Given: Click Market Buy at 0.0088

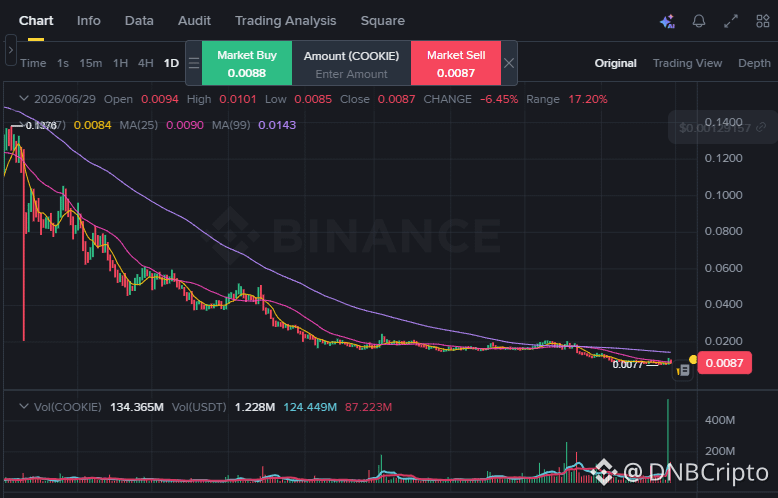Looking at the screenshot, I should click(x=247, y=63).
